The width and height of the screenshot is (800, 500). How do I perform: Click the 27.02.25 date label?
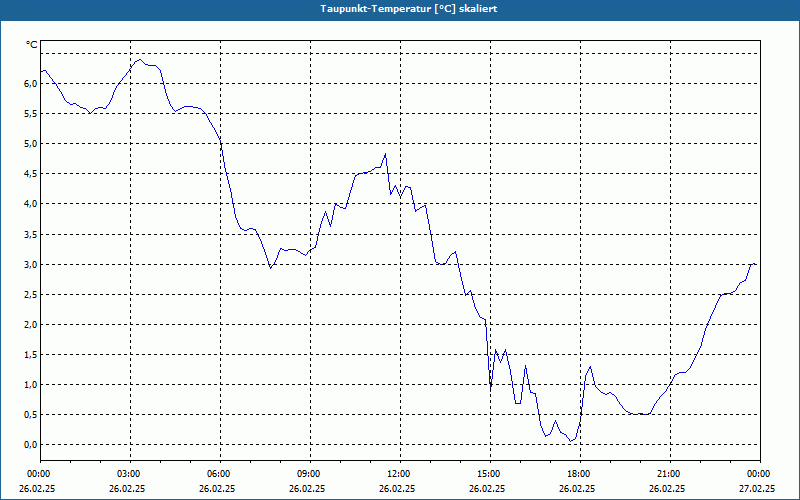pos(757,488)
